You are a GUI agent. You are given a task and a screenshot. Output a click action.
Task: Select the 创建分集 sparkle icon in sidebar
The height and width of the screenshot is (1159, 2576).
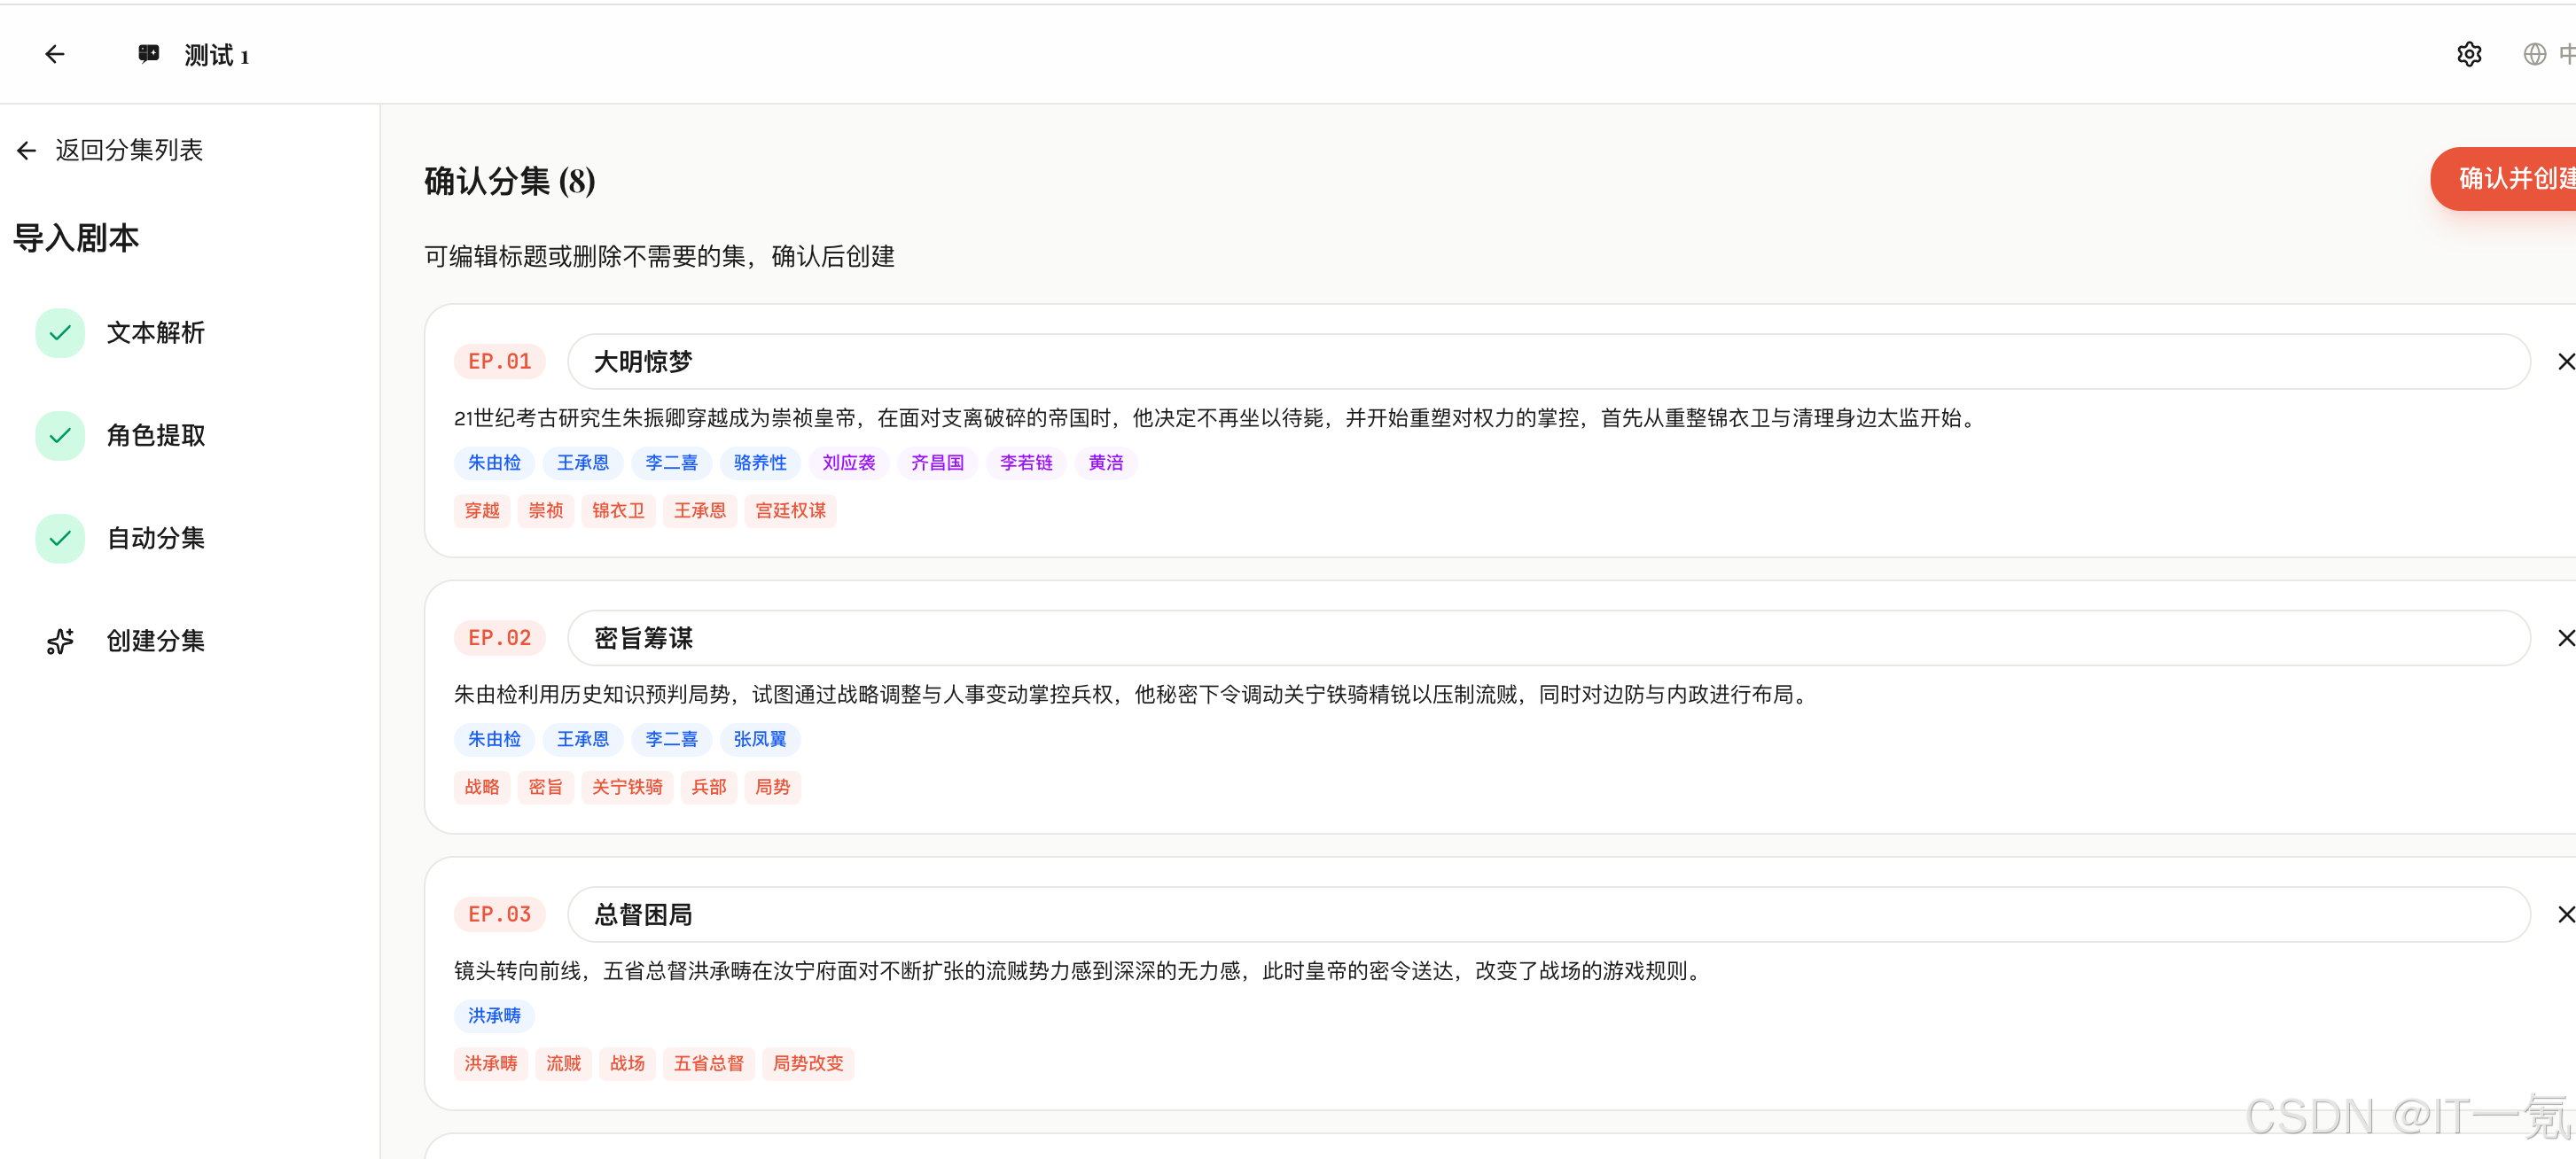(60, 641)
